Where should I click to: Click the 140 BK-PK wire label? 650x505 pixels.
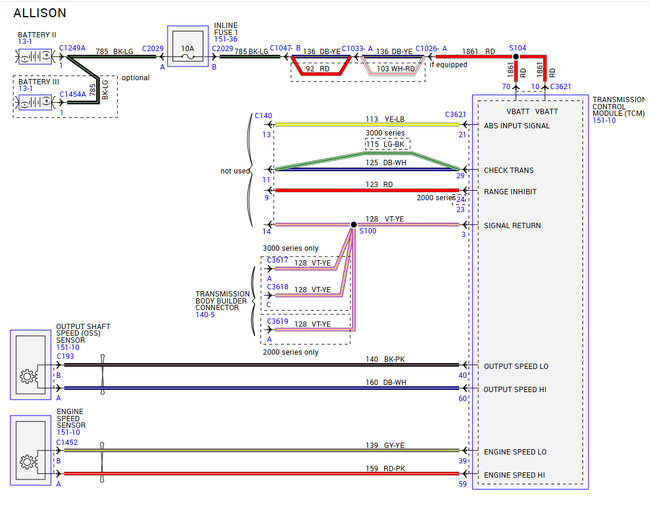[385, 359]
